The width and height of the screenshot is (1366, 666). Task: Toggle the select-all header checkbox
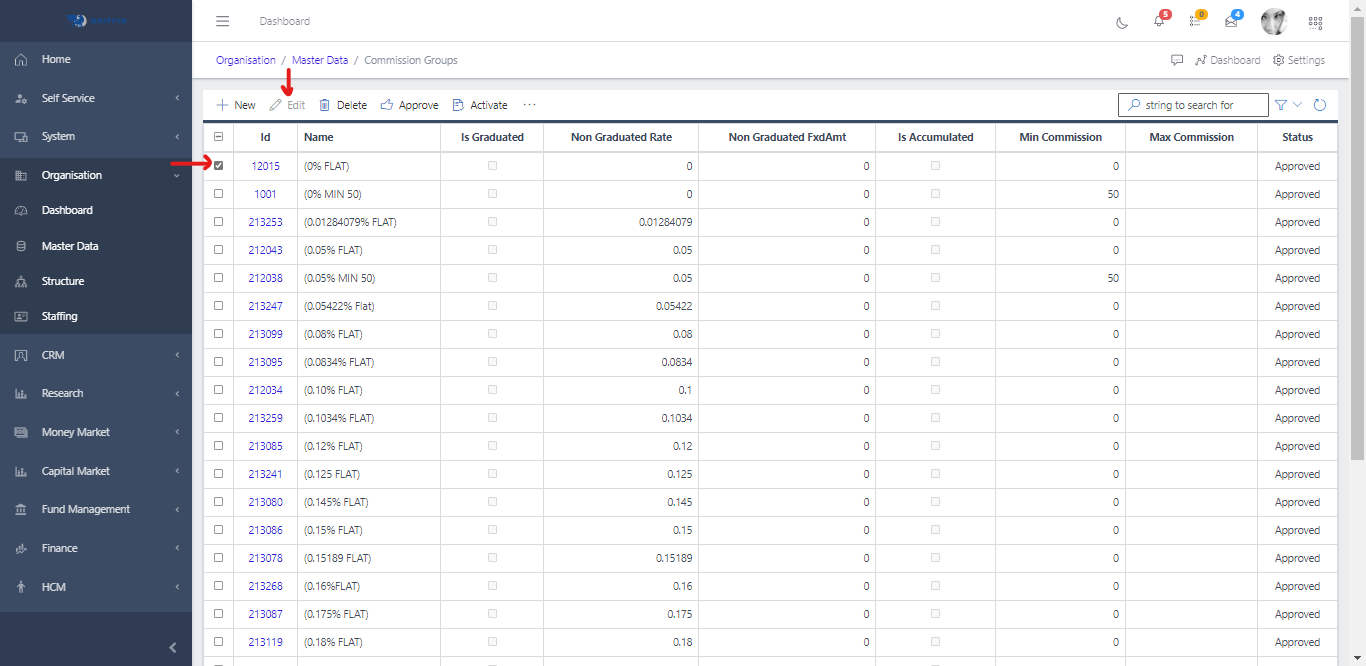pyautogui.click(x=219, y=137)
